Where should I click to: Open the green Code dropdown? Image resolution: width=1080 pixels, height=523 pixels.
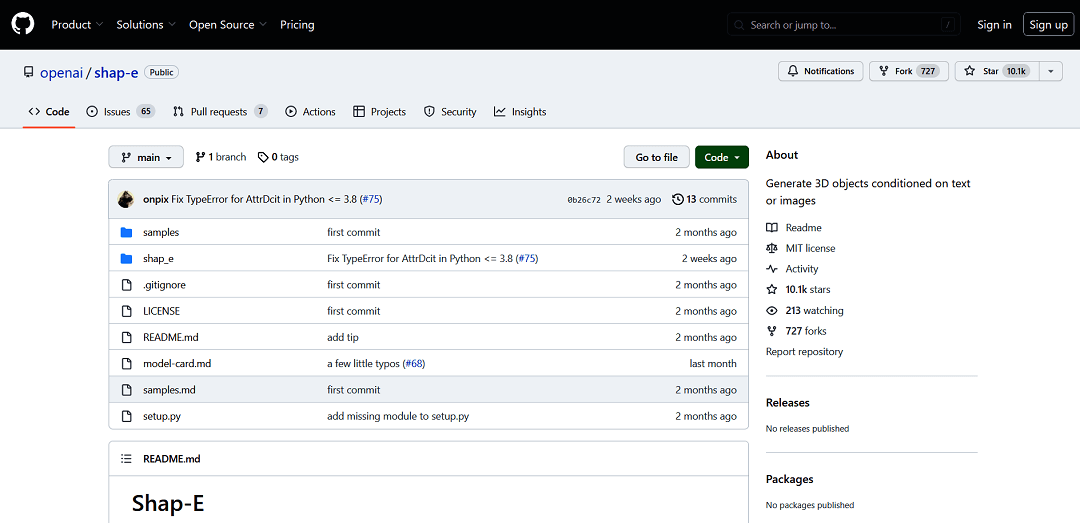click(x=721, y=157)
